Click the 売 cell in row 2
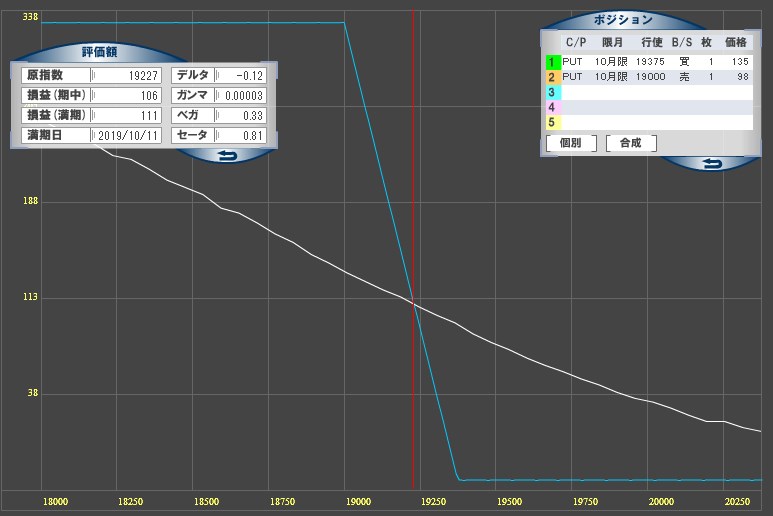 click(x=684, y=77)
